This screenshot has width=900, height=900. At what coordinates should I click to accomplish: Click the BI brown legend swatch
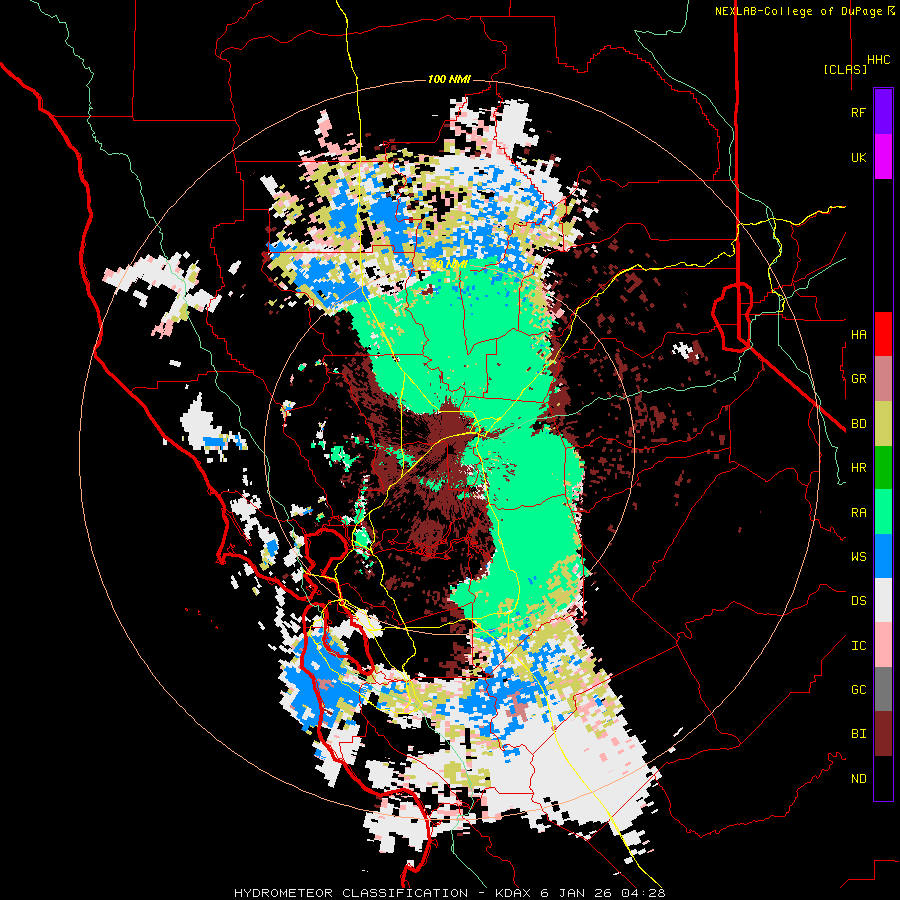tap(883, 734)
